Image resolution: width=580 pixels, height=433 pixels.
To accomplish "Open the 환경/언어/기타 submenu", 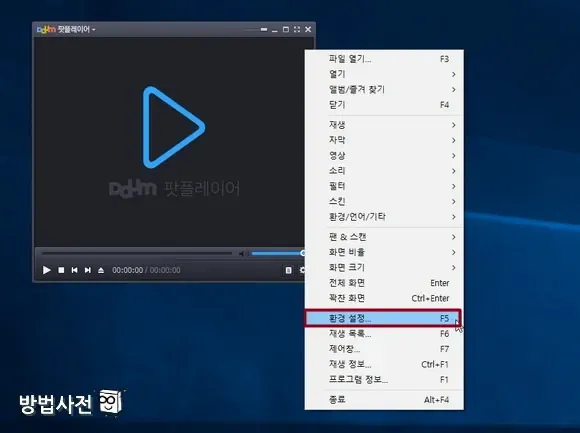I will pyautogui.click(x=384, y=217).
